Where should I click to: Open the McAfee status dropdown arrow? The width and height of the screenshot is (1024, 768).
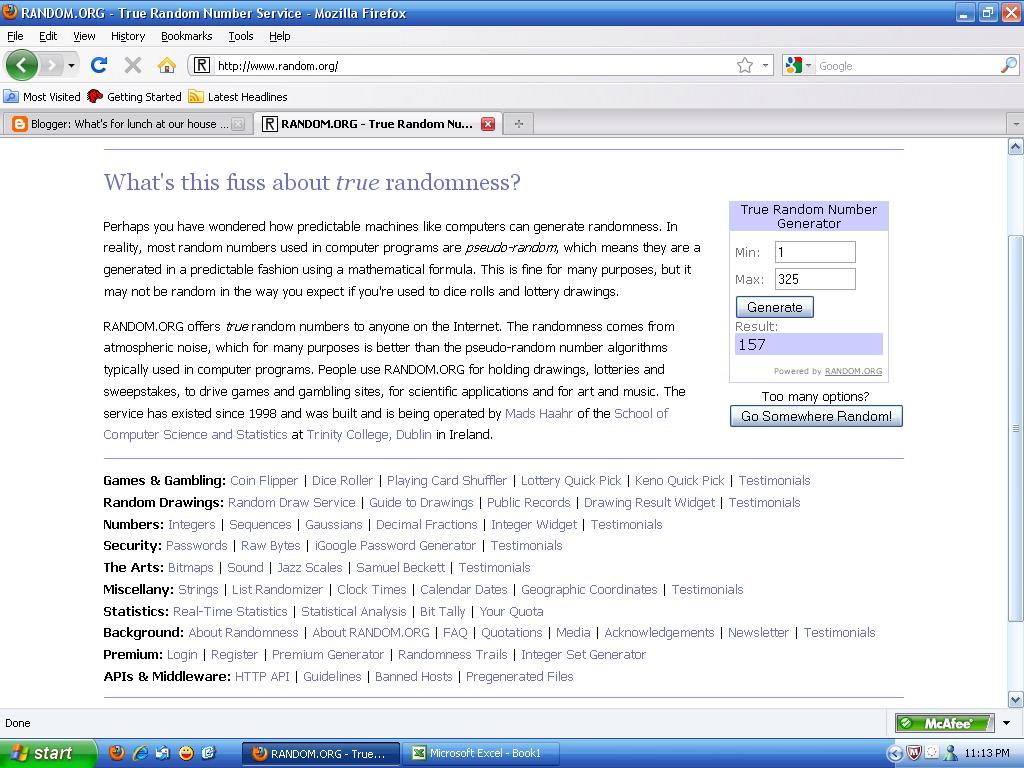[1006, 723]
